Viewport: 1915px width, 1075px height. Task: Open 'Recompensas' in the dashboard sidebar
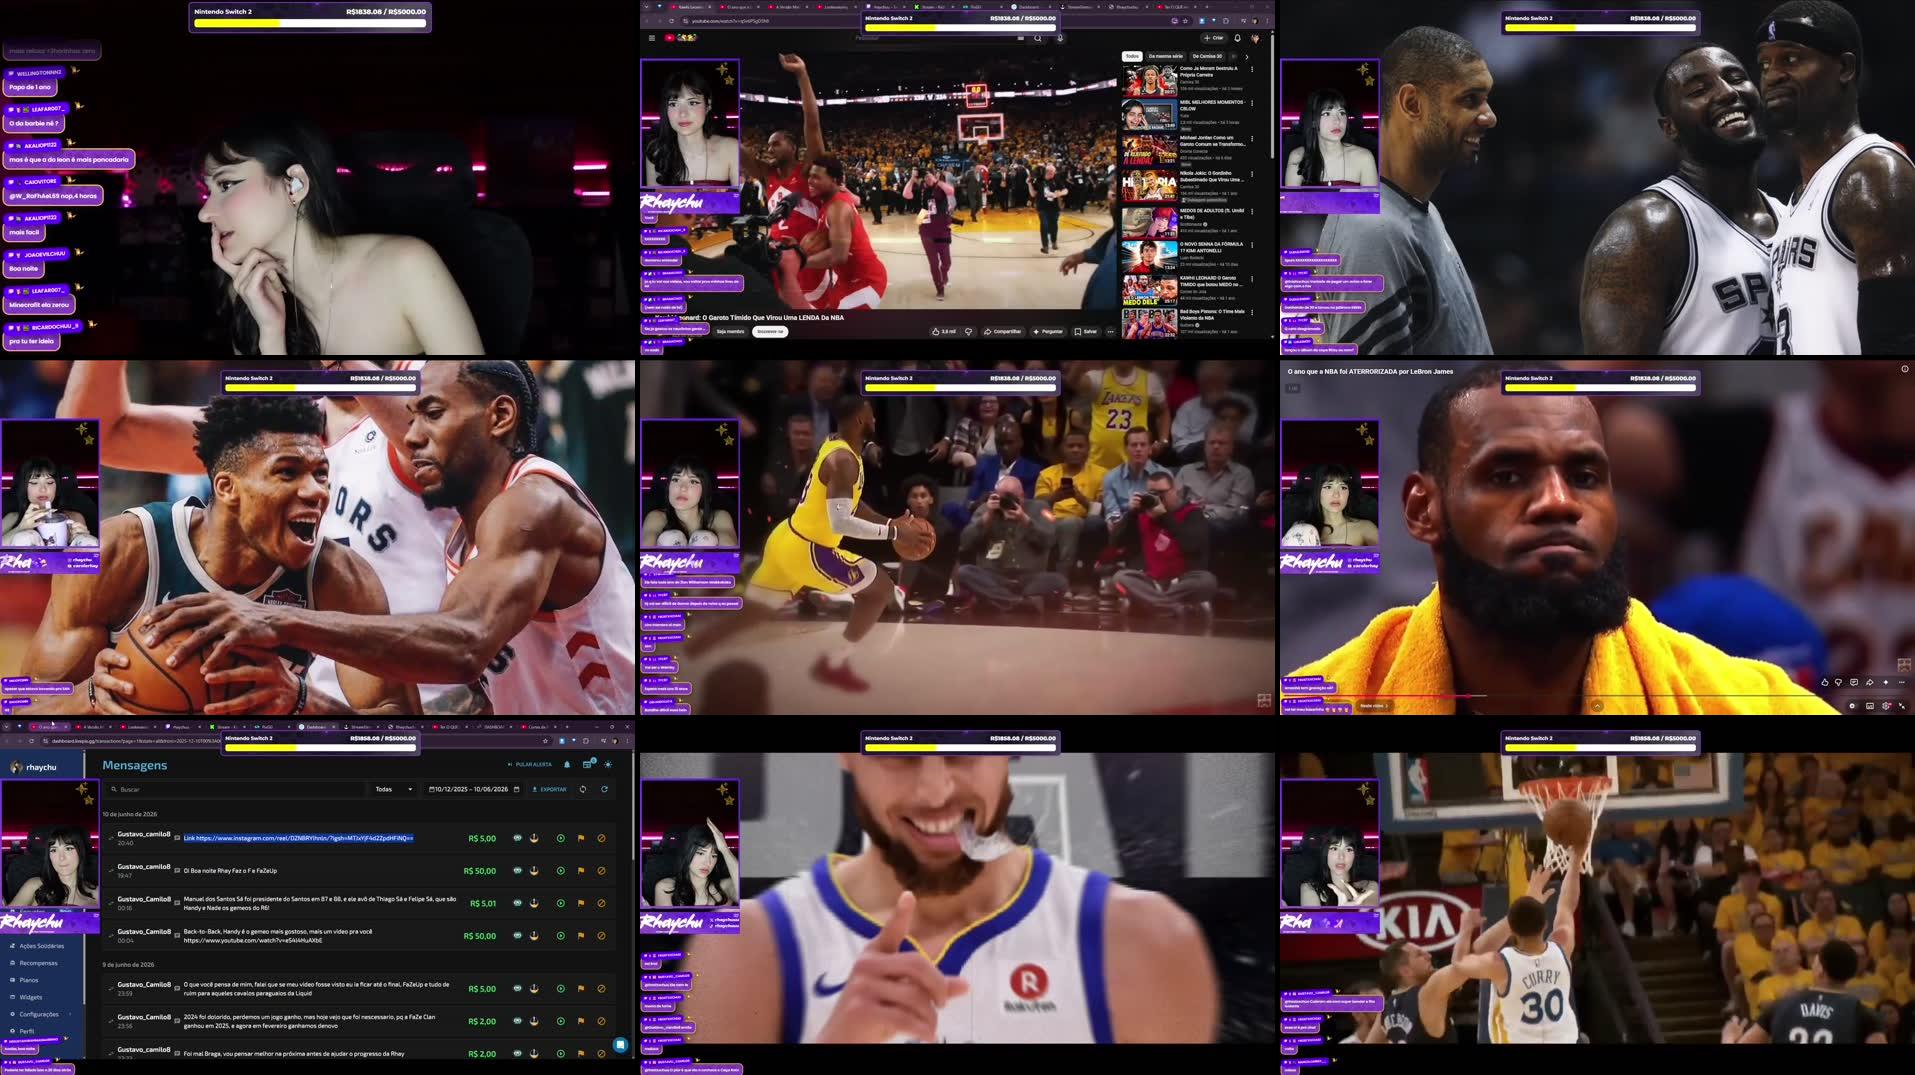(x=38, y=963)
